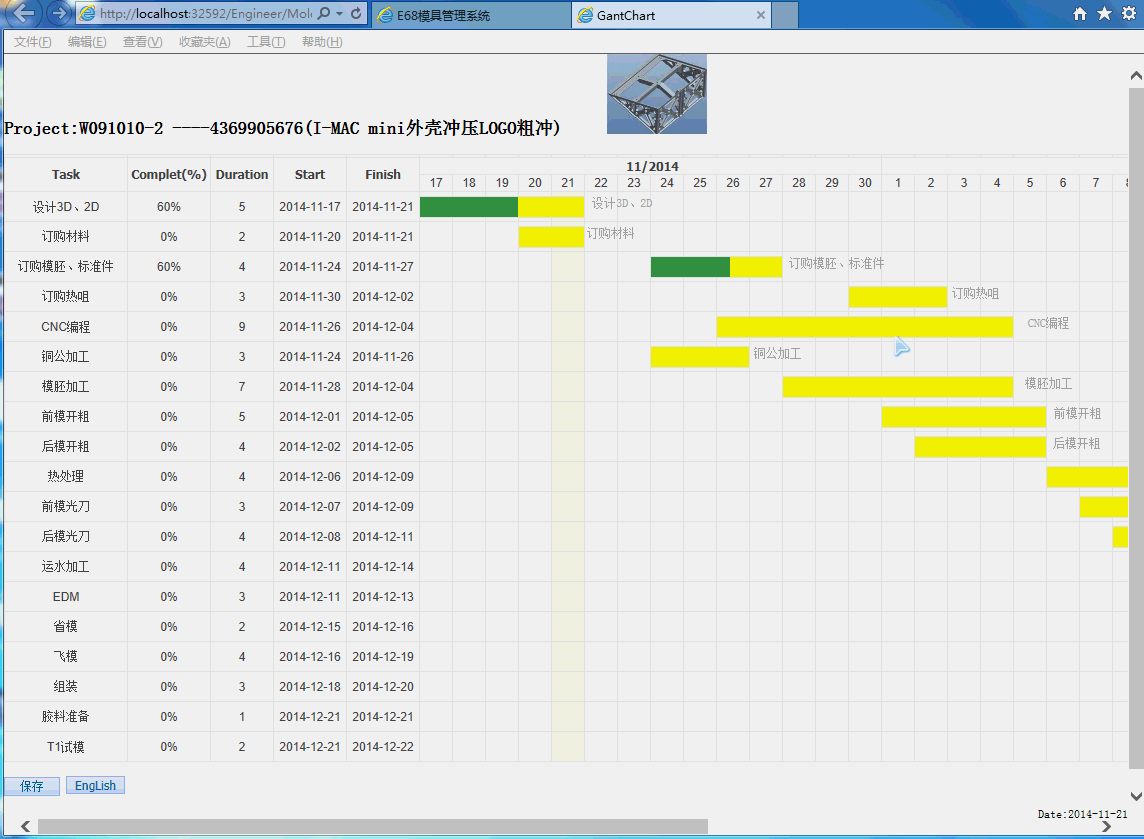Image resolution: width=1144 pixels, height=839 pixels.
Task: Click the project title W091010-2 text
Action: point(282,128)
